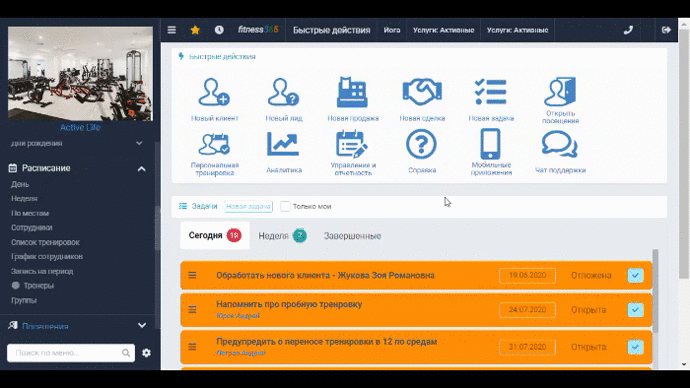
Task: Toggle the Только мои checkbox
Action: pyautogui.click(x=285, y=206)
